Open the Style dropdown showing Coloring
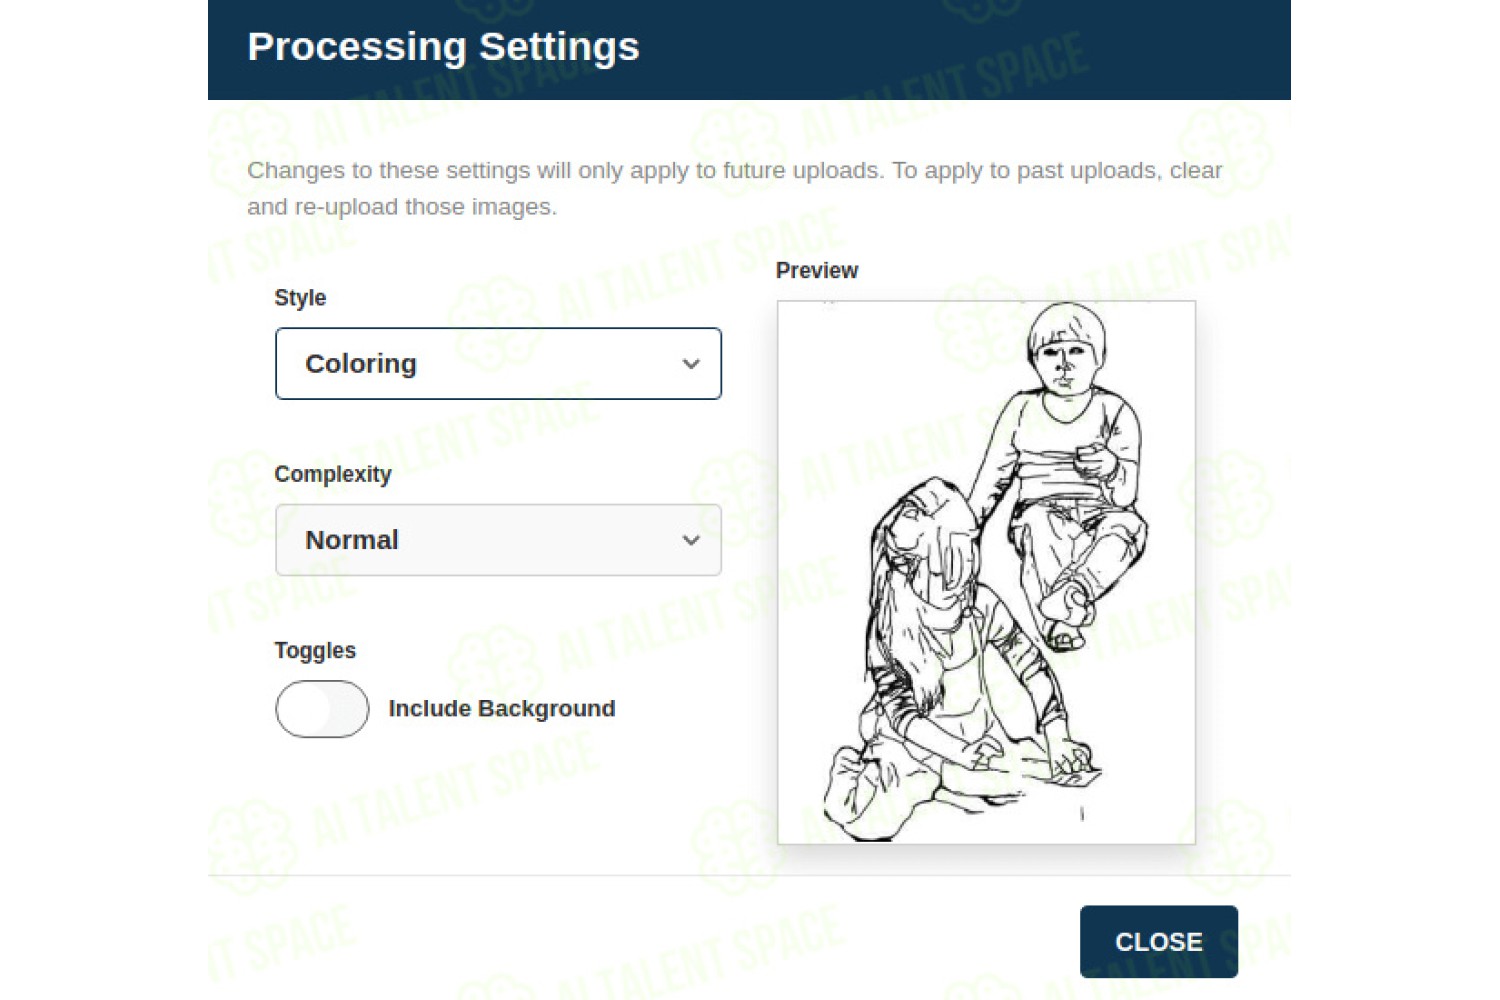This screenshot has width=1500, height=1000. (x=498, y=364)
